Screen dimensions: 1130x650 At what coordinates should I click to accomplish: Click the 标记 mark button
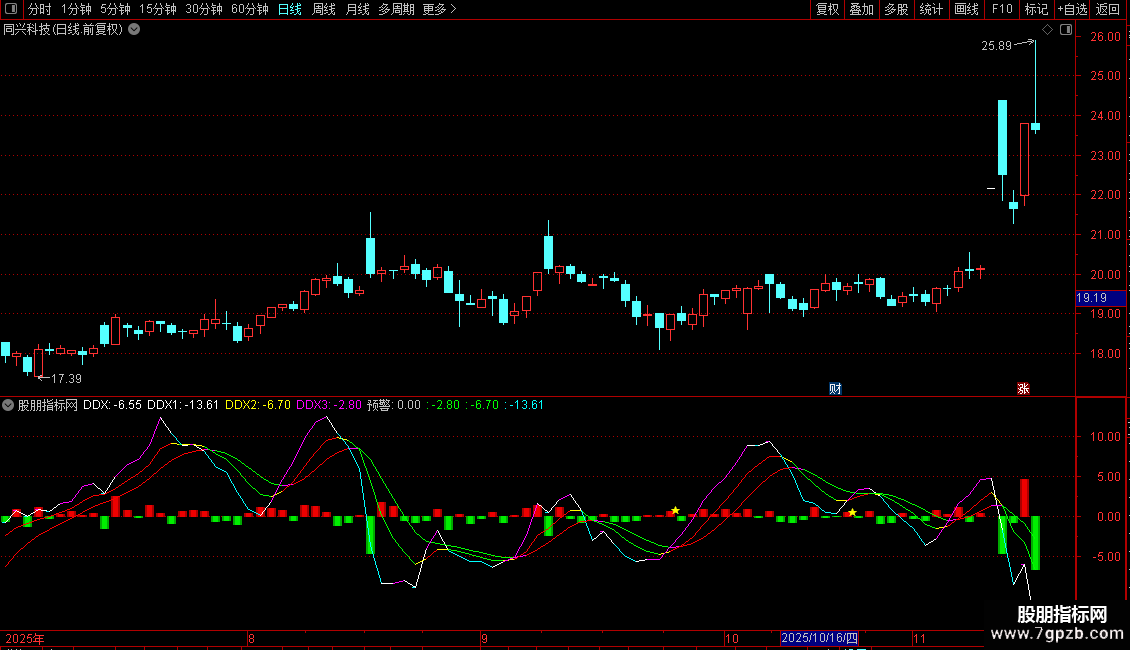[x=1036, y=9]
